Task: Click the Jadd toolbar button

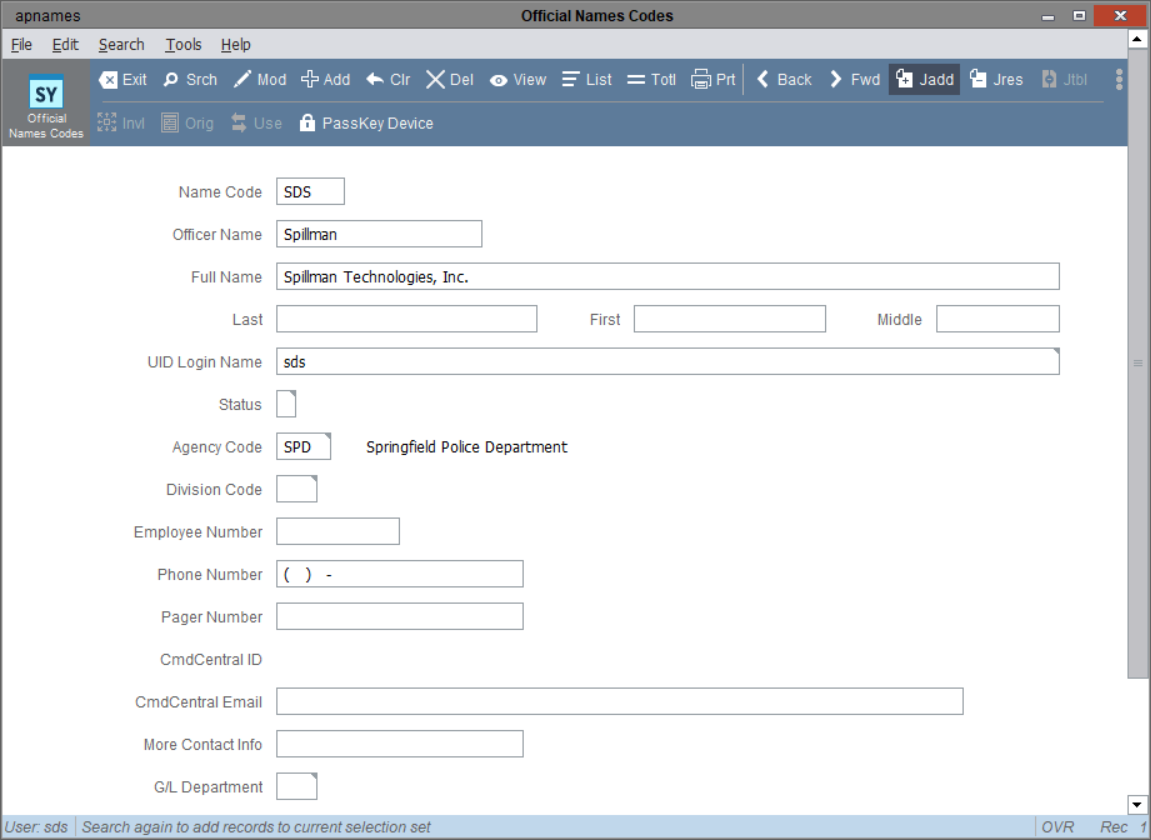Action: (x=924, y=79)
